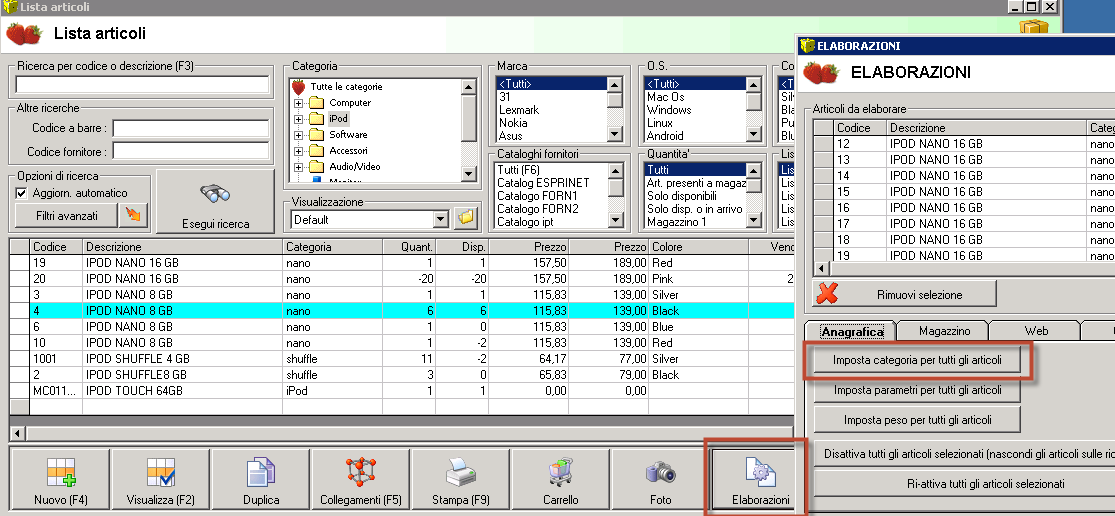Click the folder icon next to Visualizzazione
Image resolution: width=1115 pixels, height=516 pixels.
click(x=465, y=219)
